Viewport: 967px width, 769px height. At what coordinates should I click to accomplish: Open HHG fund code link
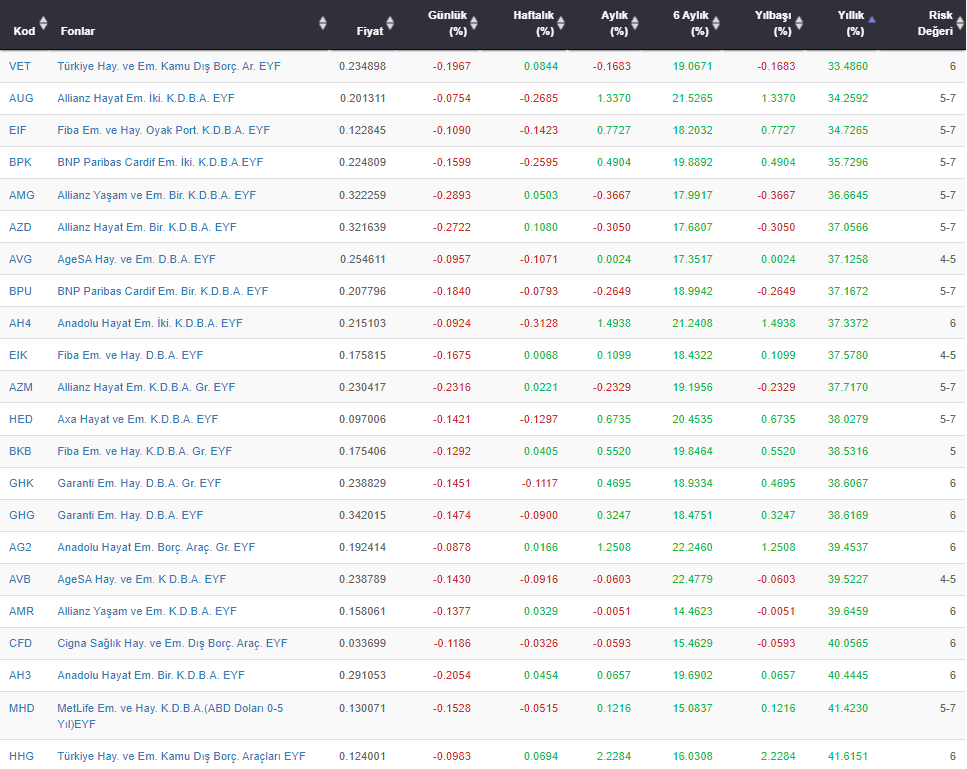coord(22,757)
